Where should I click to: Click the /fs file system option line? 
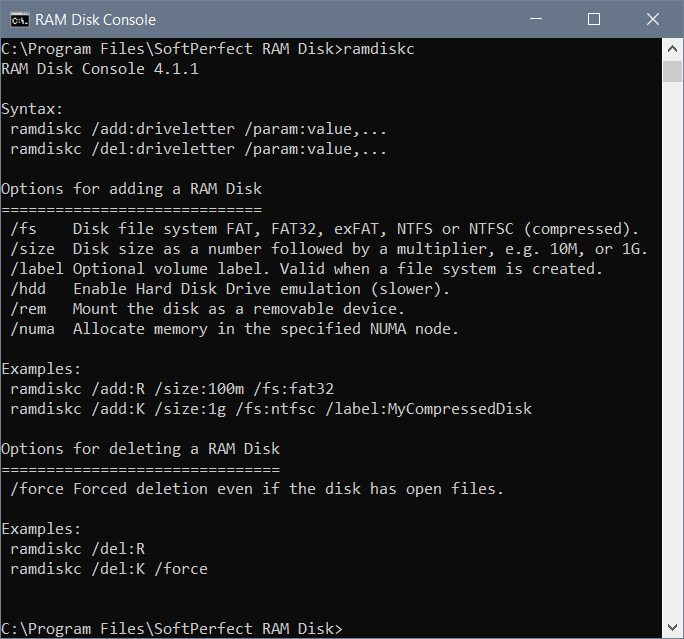pos(325,229)
